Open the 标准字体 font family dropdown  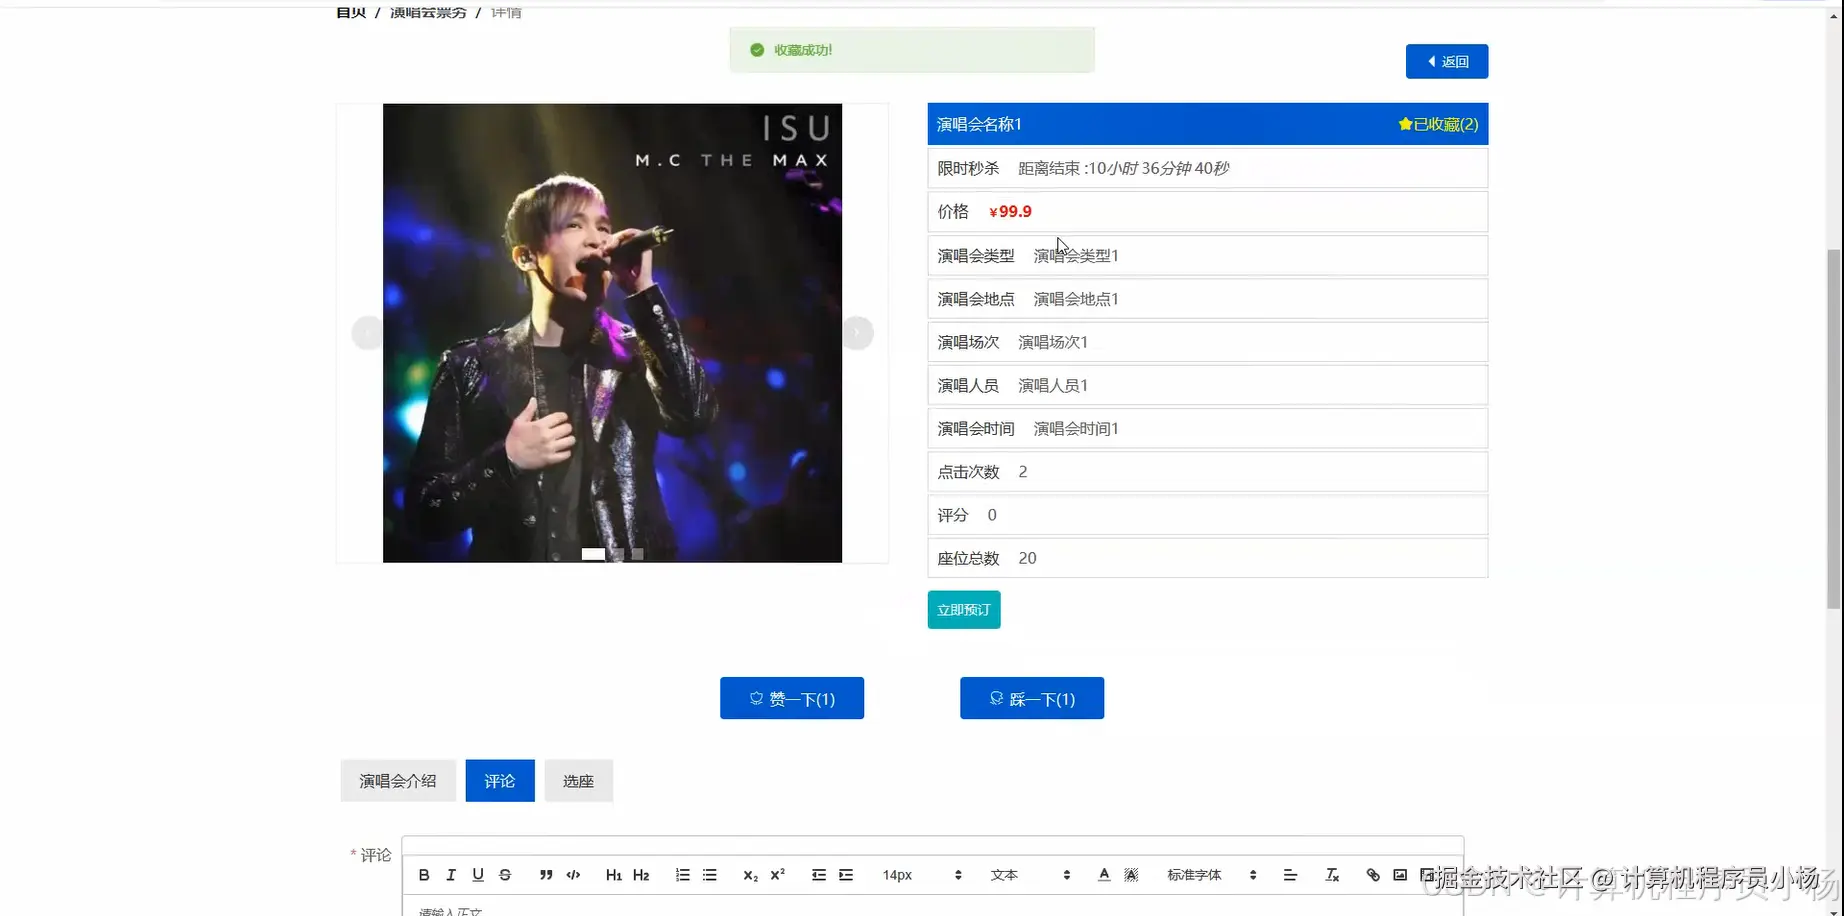coord(1195,875)
